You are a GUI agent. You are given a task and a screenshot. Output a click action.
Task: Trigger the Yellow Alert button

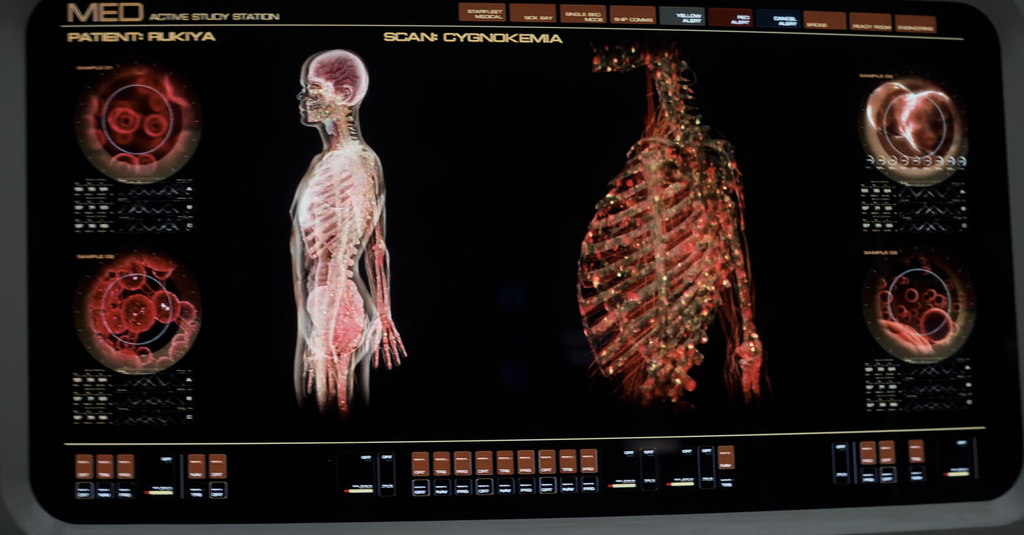(x=682, y=16)
